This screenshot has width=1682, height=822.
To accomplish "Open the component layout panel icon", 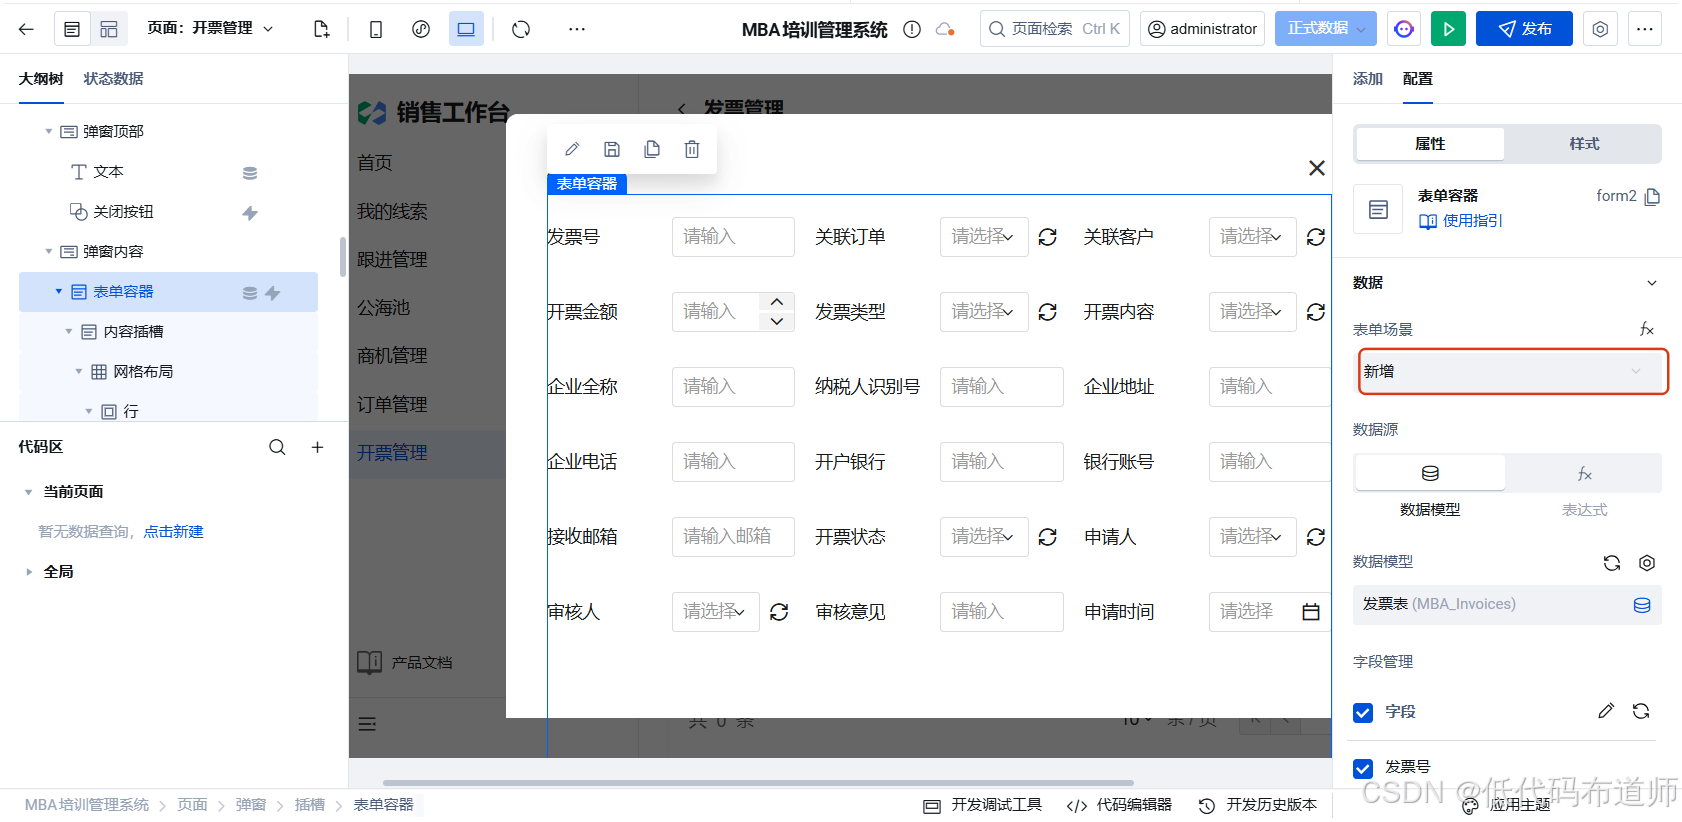I will pos(109,29).
